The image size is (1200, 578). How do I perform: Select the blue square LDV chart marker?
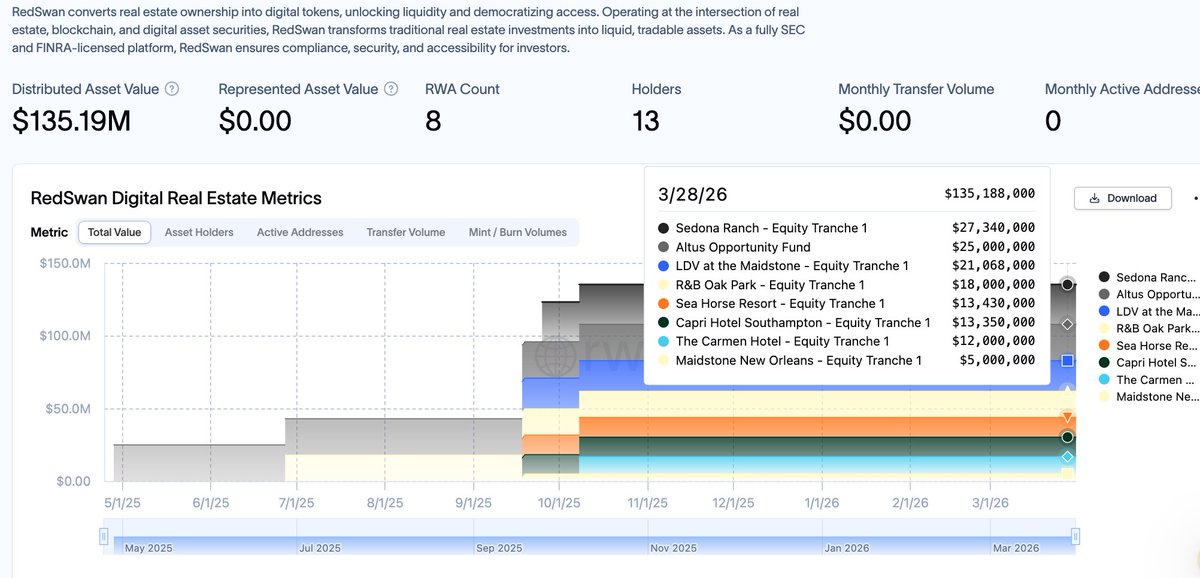(1068, 360)
